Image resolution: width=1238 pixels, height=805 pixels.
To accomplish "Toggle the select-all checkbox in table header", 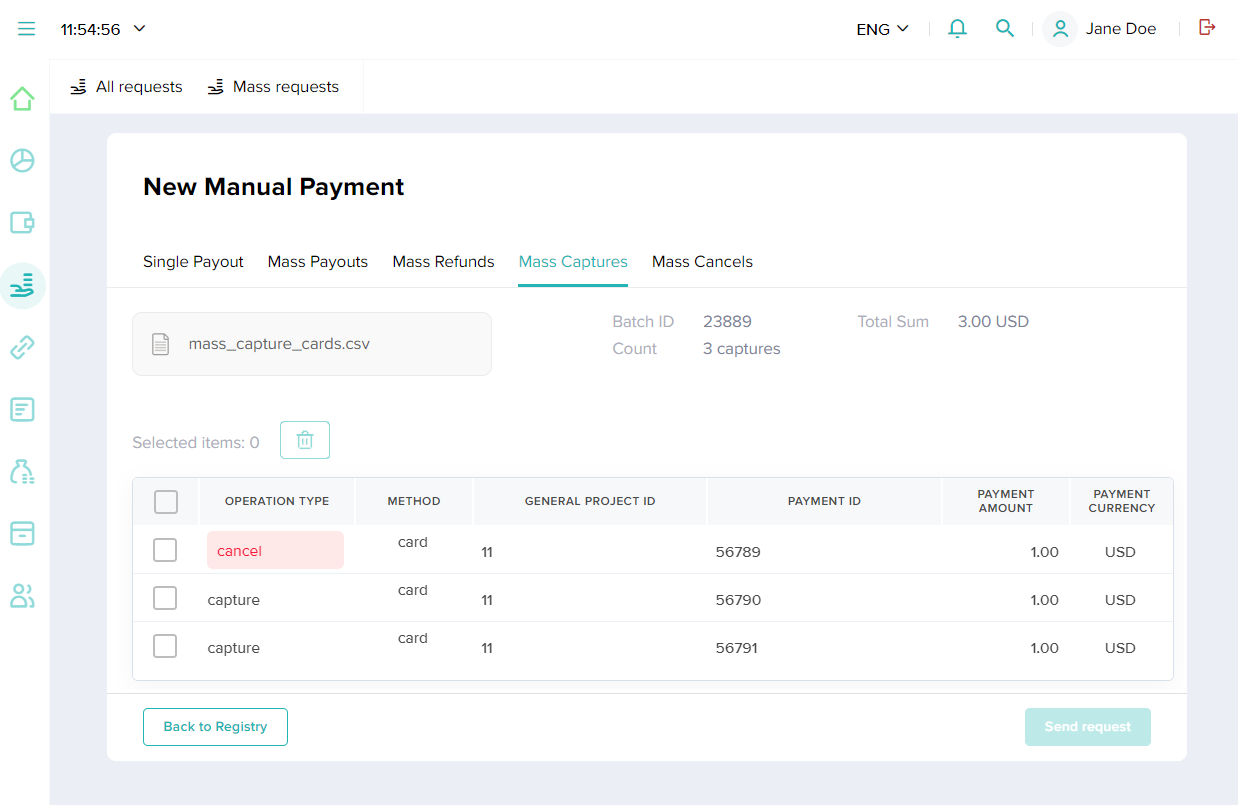I will coord(166,502).
